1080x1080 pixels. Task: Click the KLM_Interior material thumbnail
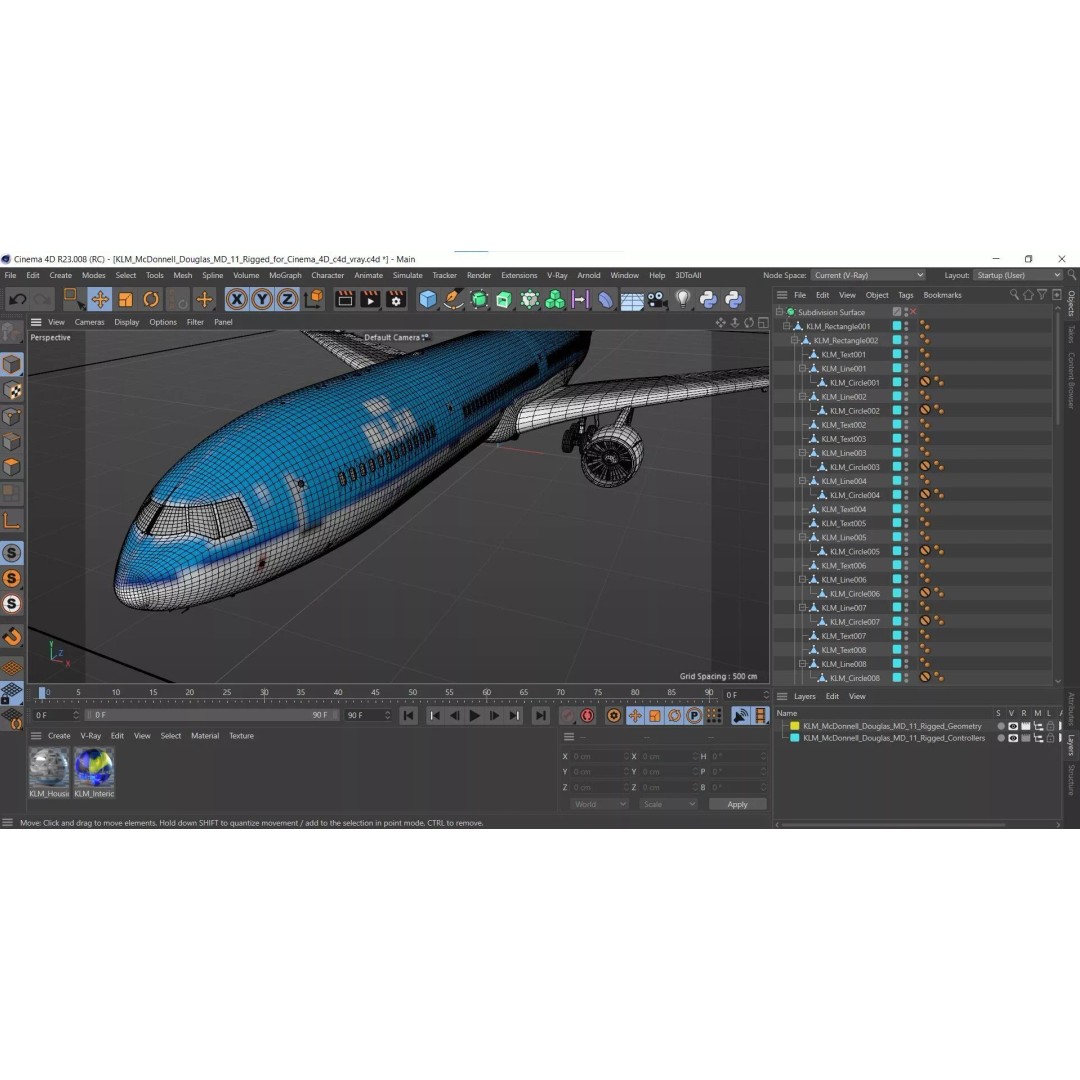pos(94,767)
